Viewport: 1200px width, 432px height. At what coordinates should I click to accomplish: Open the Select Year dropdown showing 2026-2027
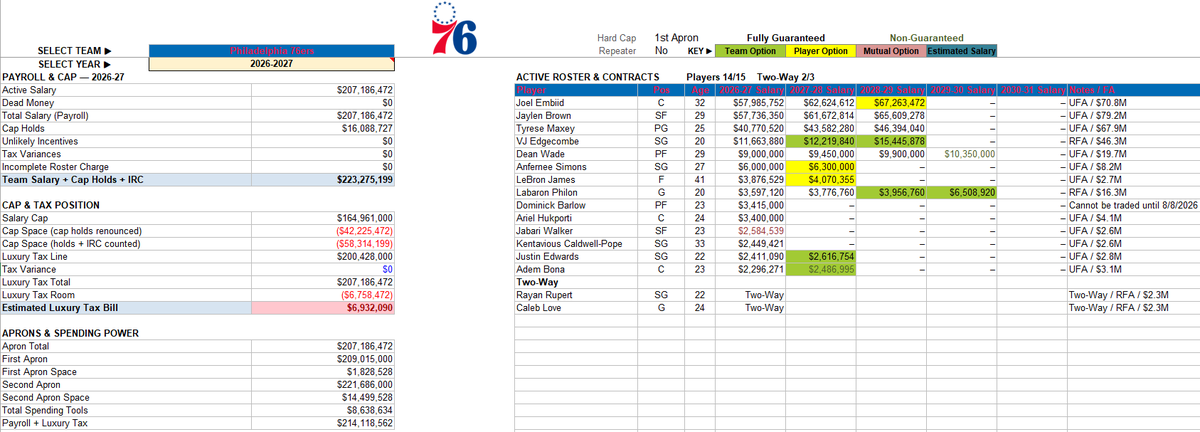pyautogui.click(x=271, y=64)
